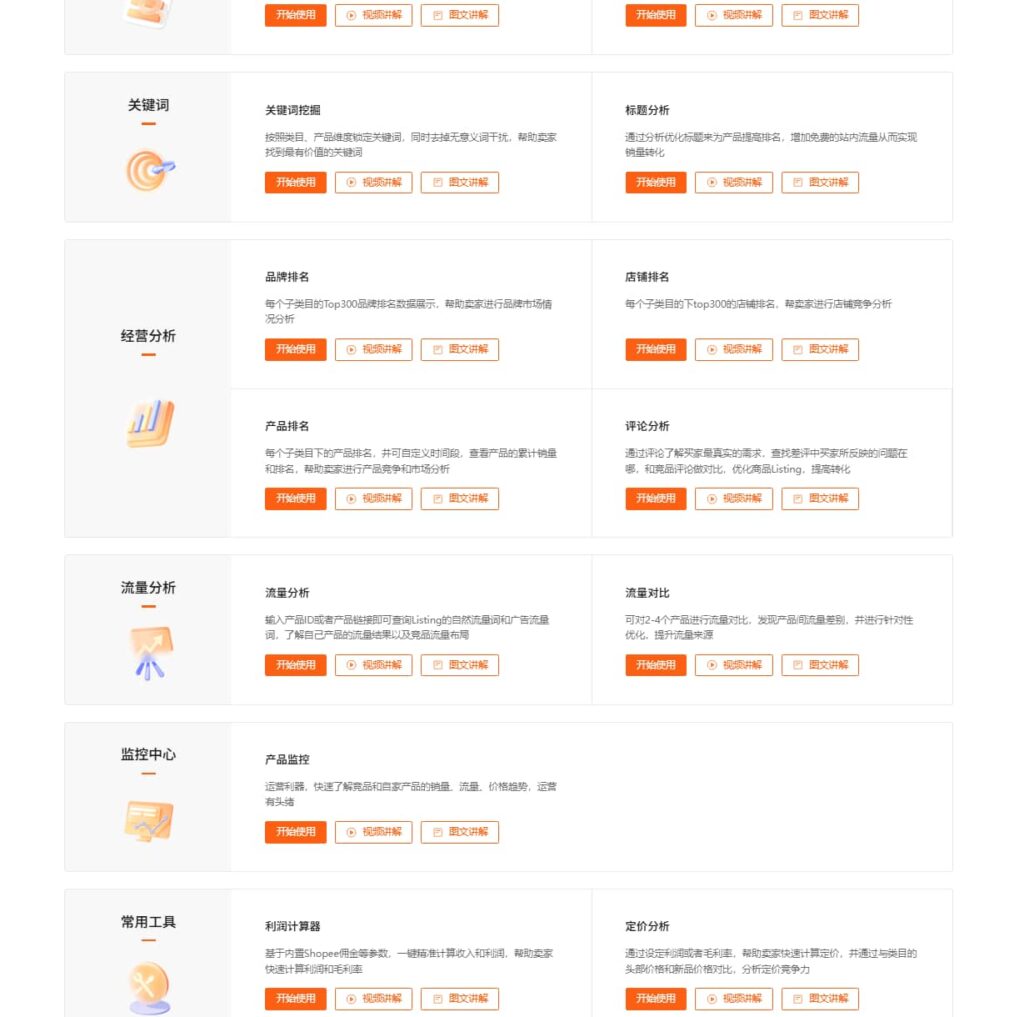Start using 关键词挖掘 with 开始使用

(x=295, y=182)
